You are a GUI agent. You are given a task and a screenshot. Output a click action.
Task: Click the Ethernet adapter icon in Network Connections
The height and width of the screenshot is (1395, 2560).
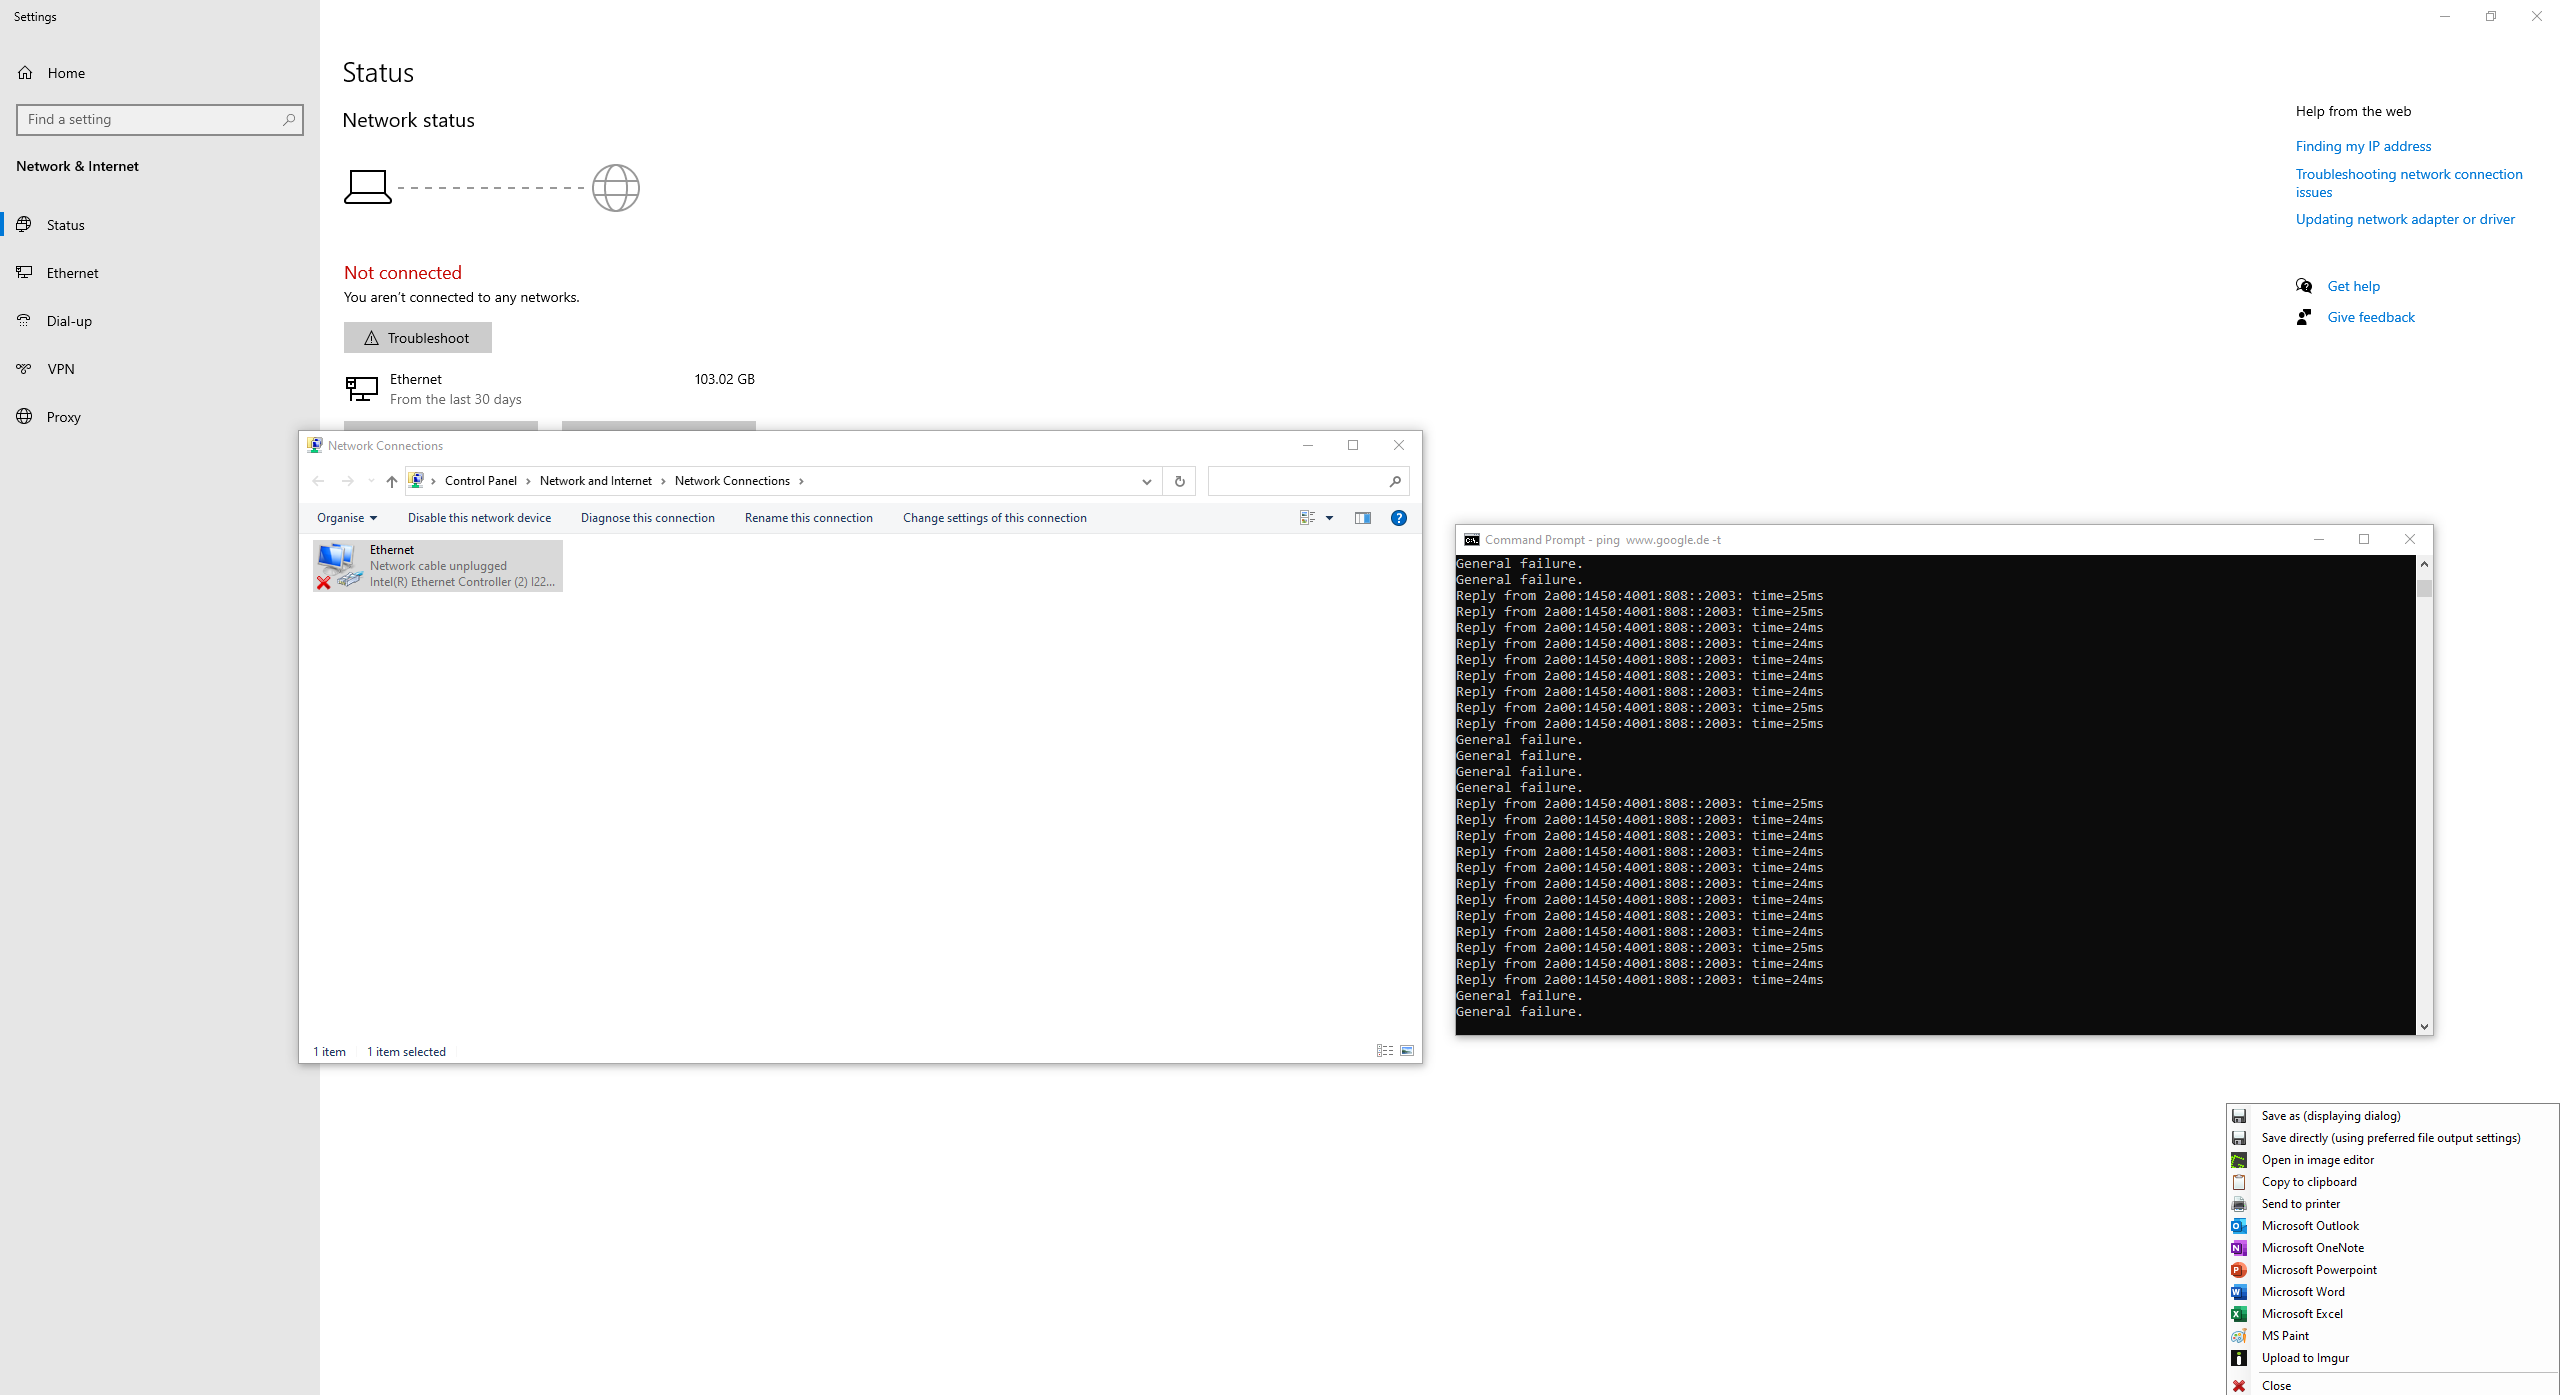point(337,565)
